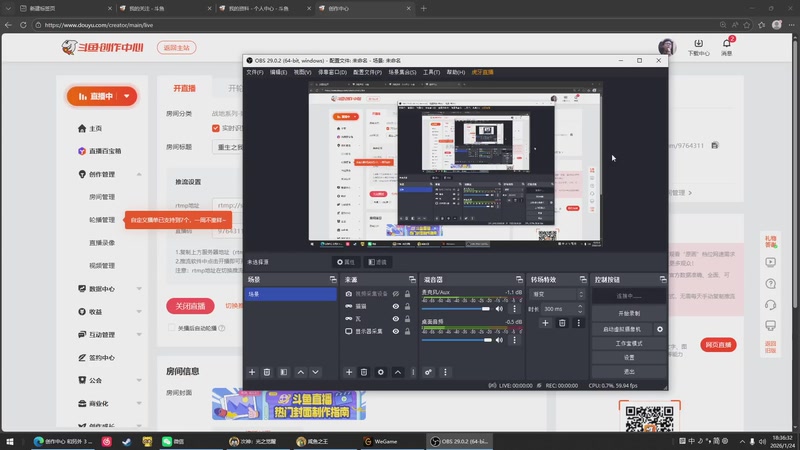Viewport: 800px width, 450px height.
Task: Open source properties gear in 来源 toolbar
Action: 381,372
